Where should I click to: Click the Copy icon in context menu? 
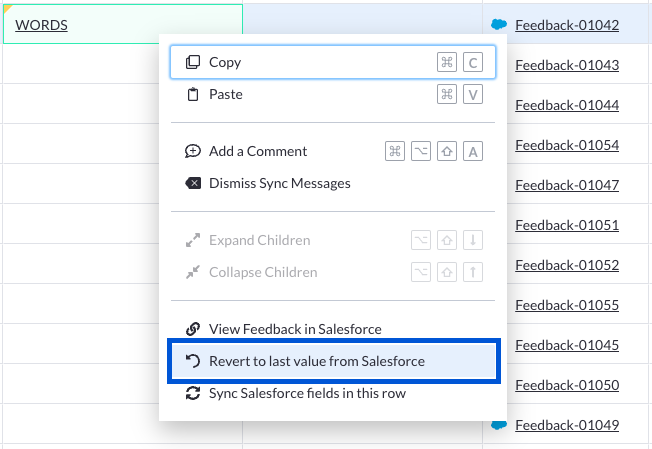pyautogui.click(x=193, y=62)
